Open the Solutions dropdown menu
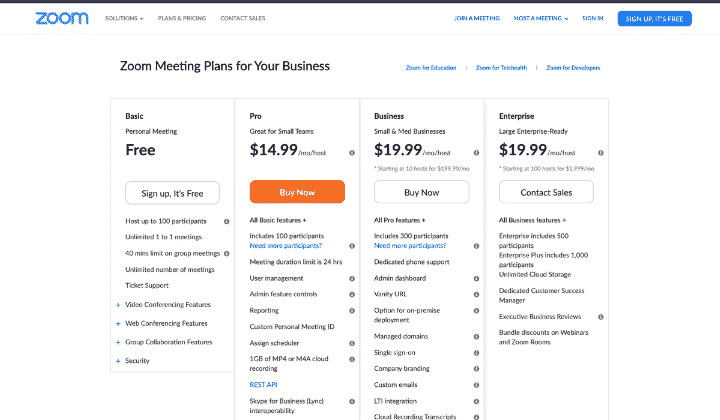Viewport: 720px width, 420px height. tap(124, 18)
